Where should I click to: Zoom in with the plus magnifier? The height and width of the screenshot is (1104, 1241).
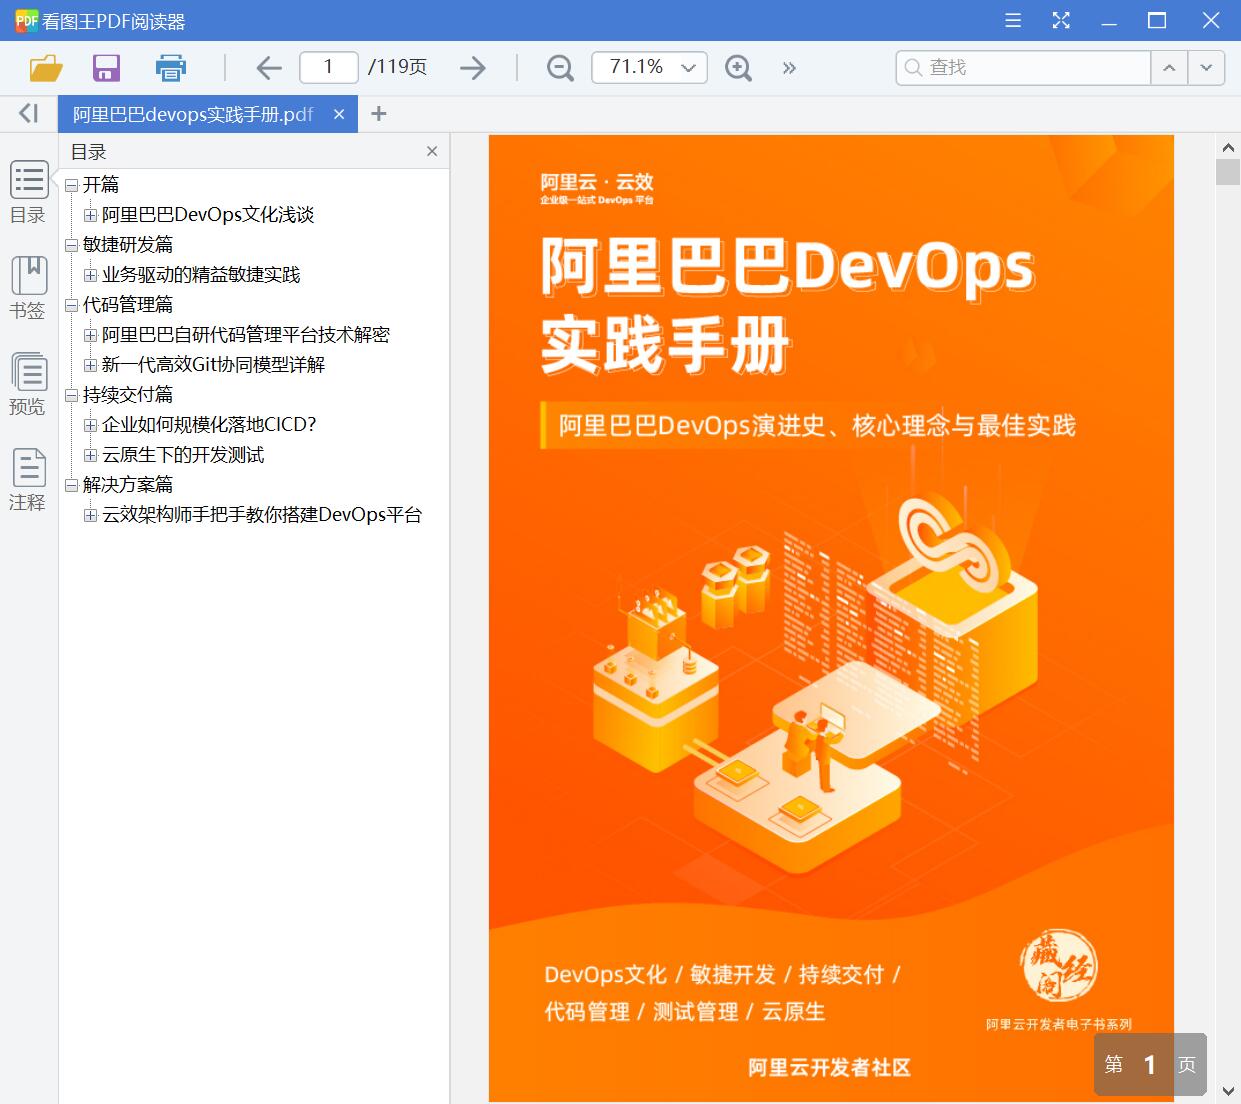[738, 67]
